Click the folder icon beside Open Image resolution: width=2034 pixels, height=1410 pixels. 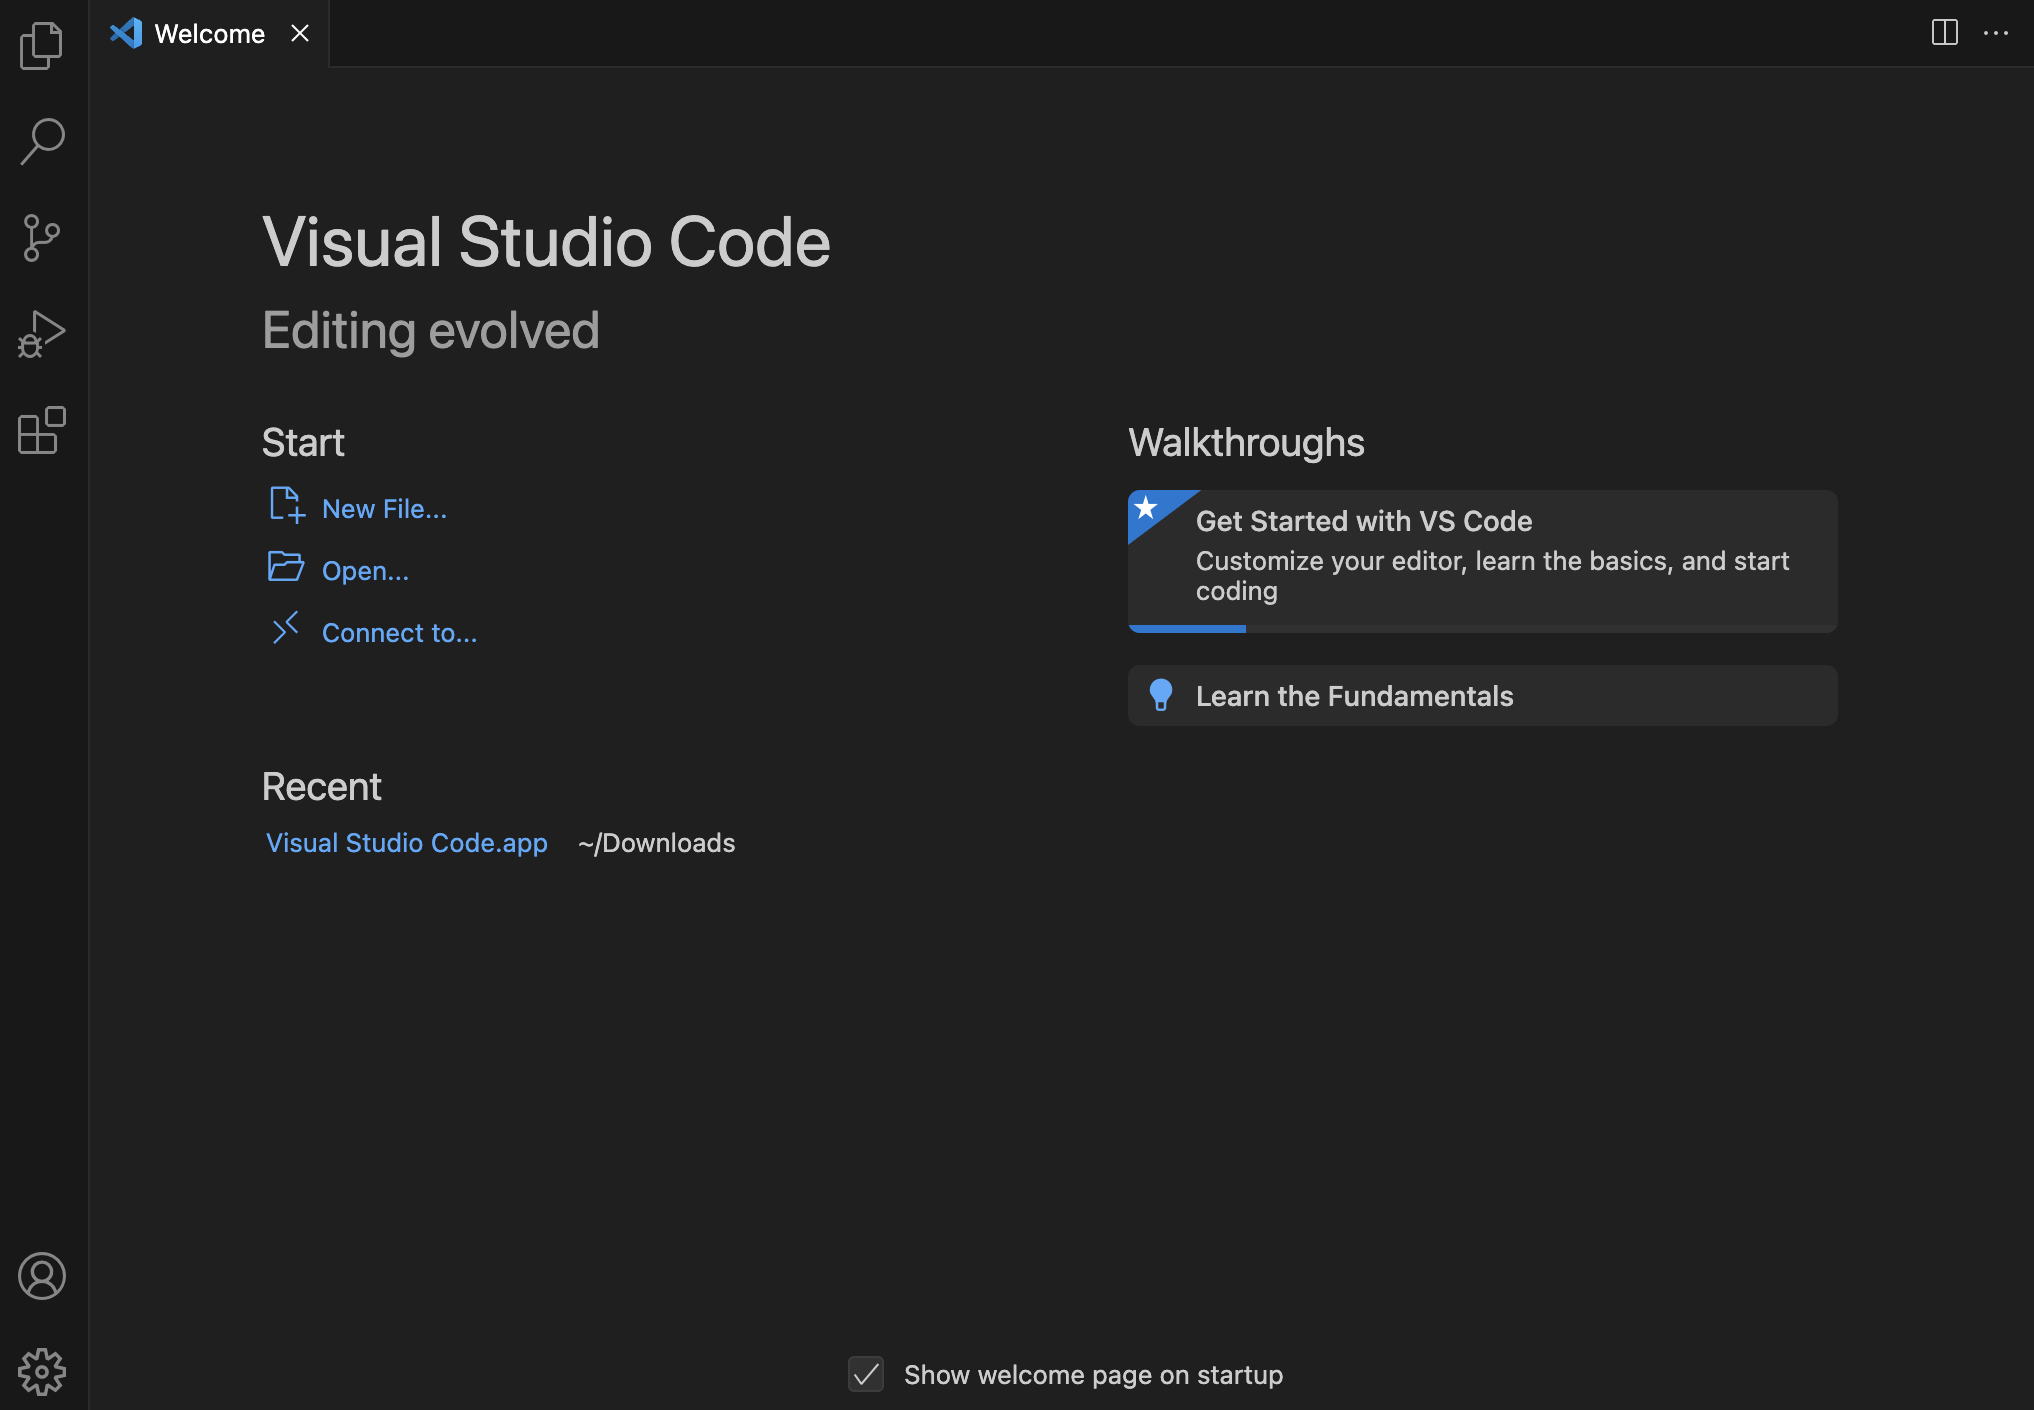click(286, 567)
